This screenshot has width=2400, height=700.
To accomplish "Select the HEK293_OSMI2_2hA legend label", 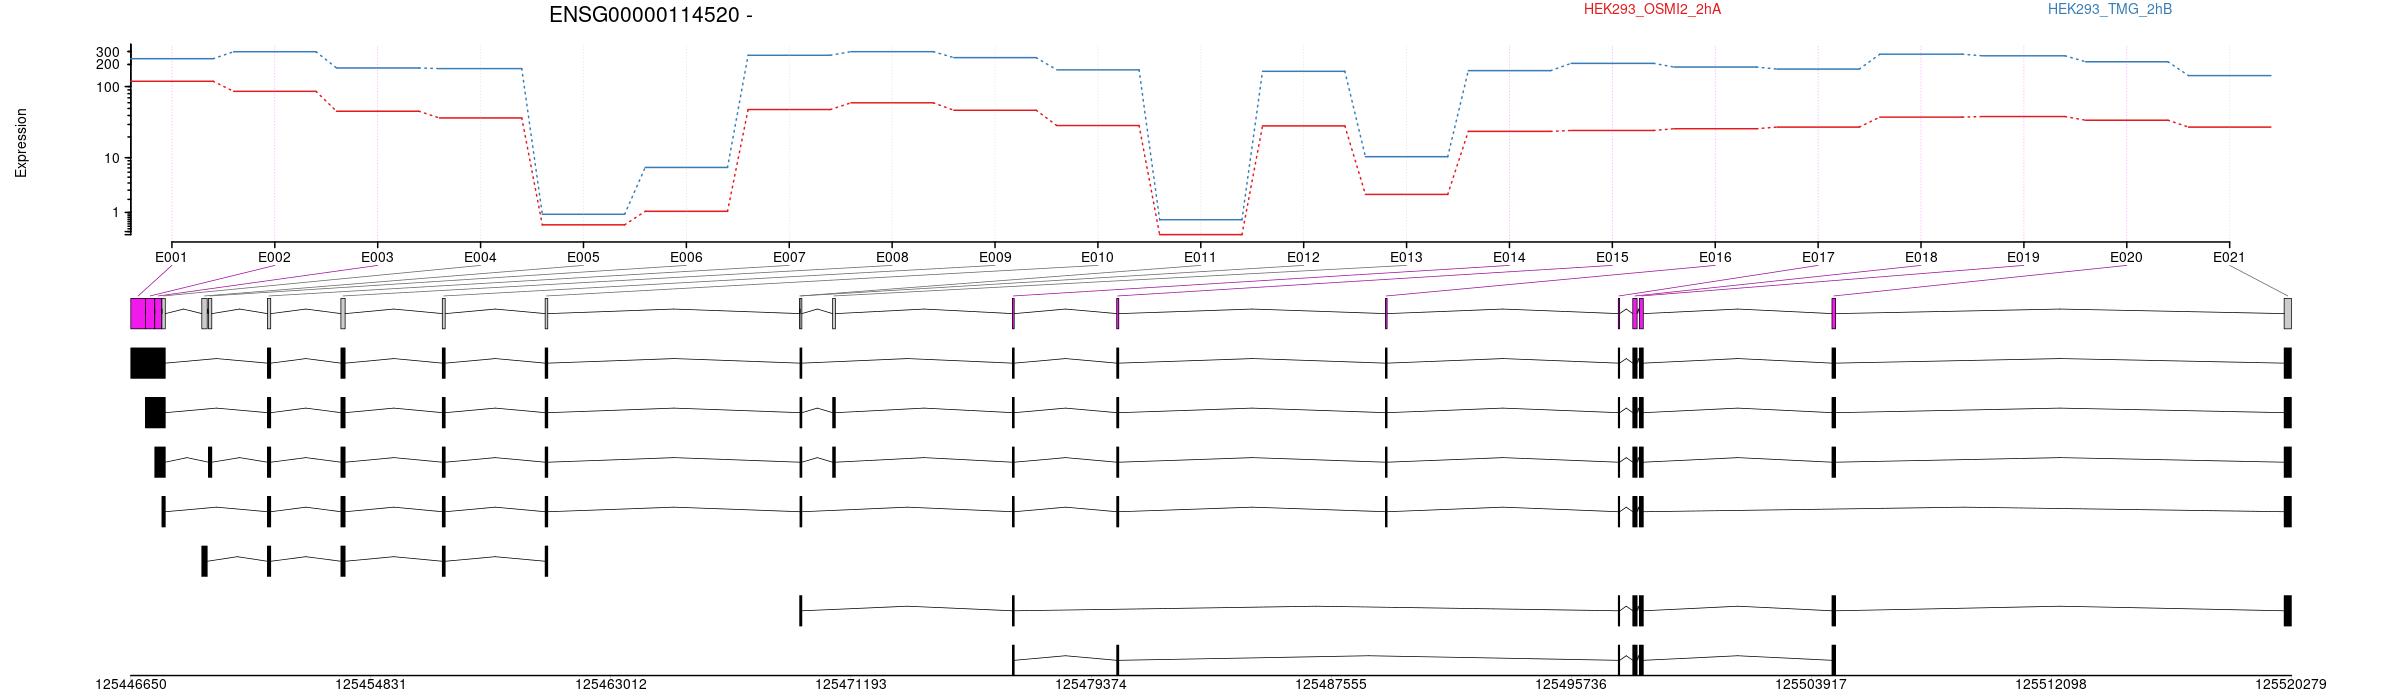I will [x=1652, y=9].
